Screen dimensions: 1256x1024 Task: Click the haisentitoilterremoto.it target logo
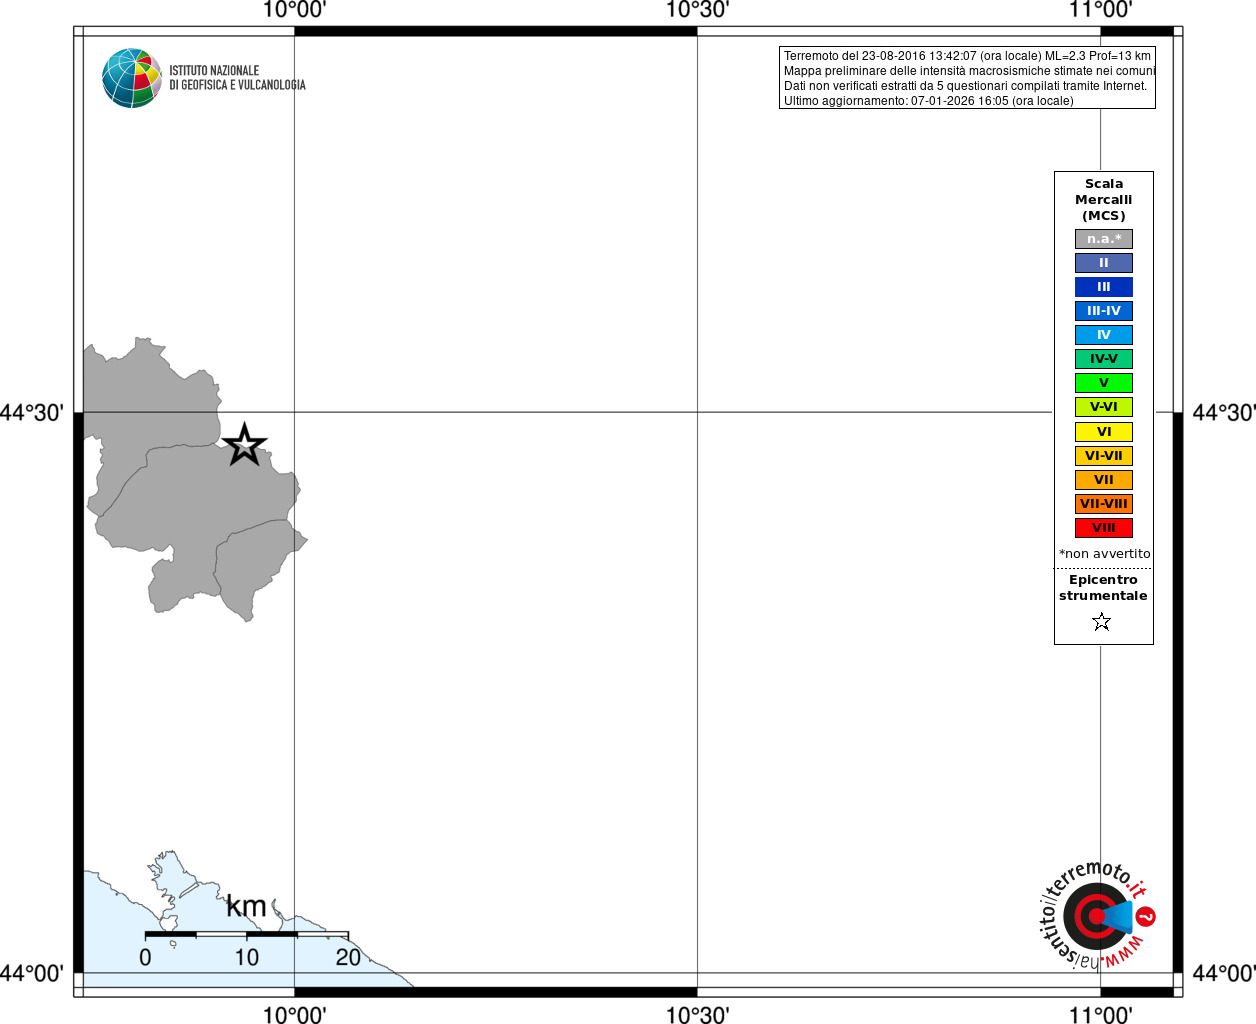pyautogui.click(x=1097, y=915)
